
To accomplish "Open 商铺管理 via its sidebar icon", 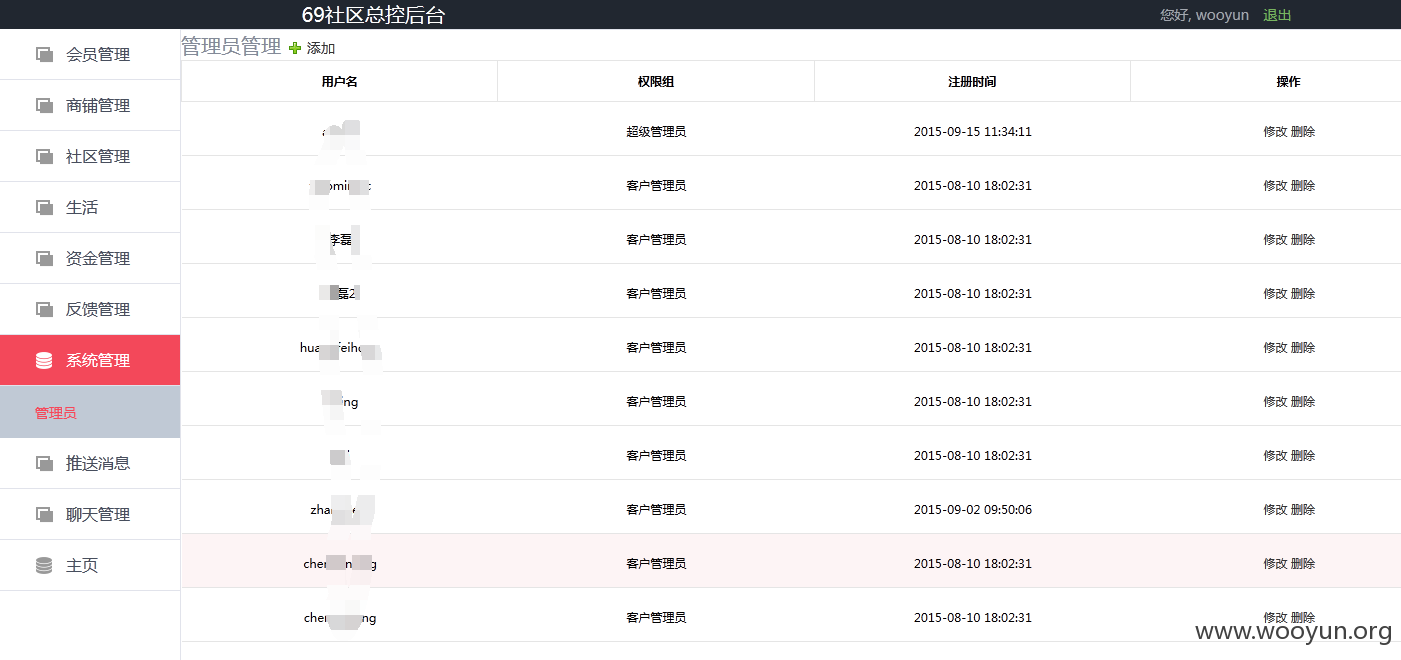I will [x=44, y=106].
